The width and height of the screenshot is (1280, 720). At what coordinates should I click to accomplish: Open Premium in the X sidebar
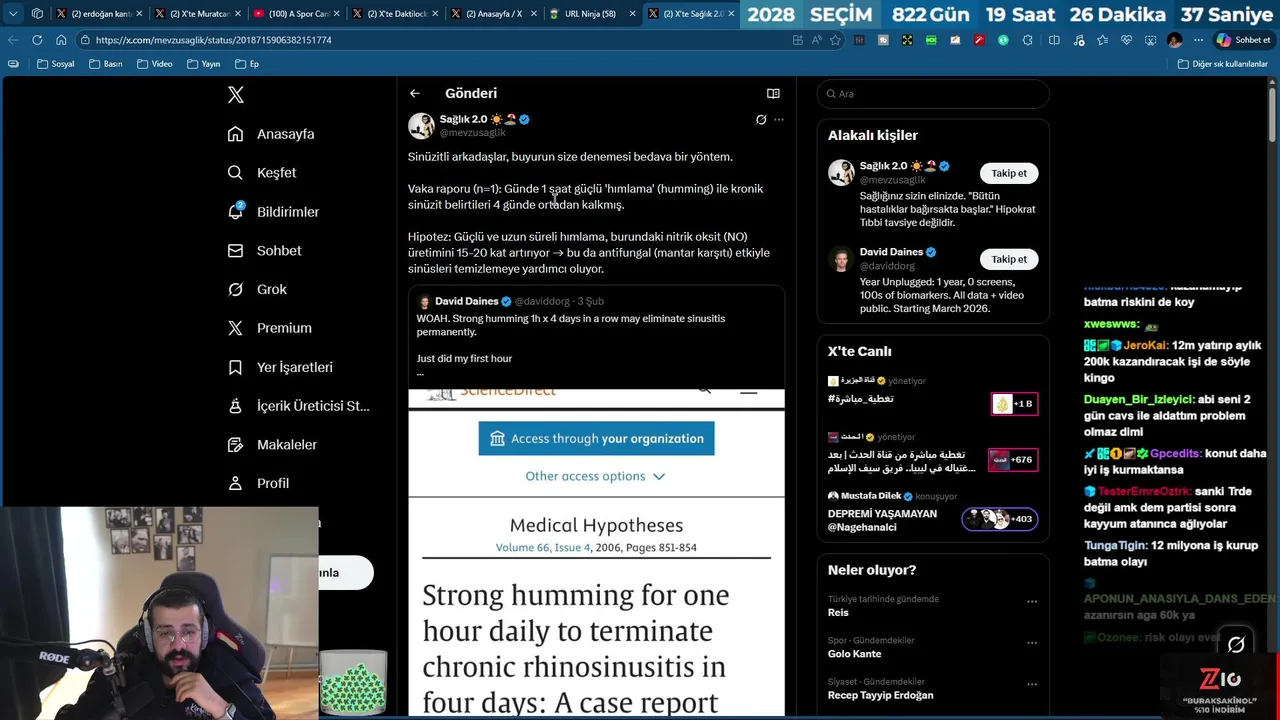coord(269,328)
